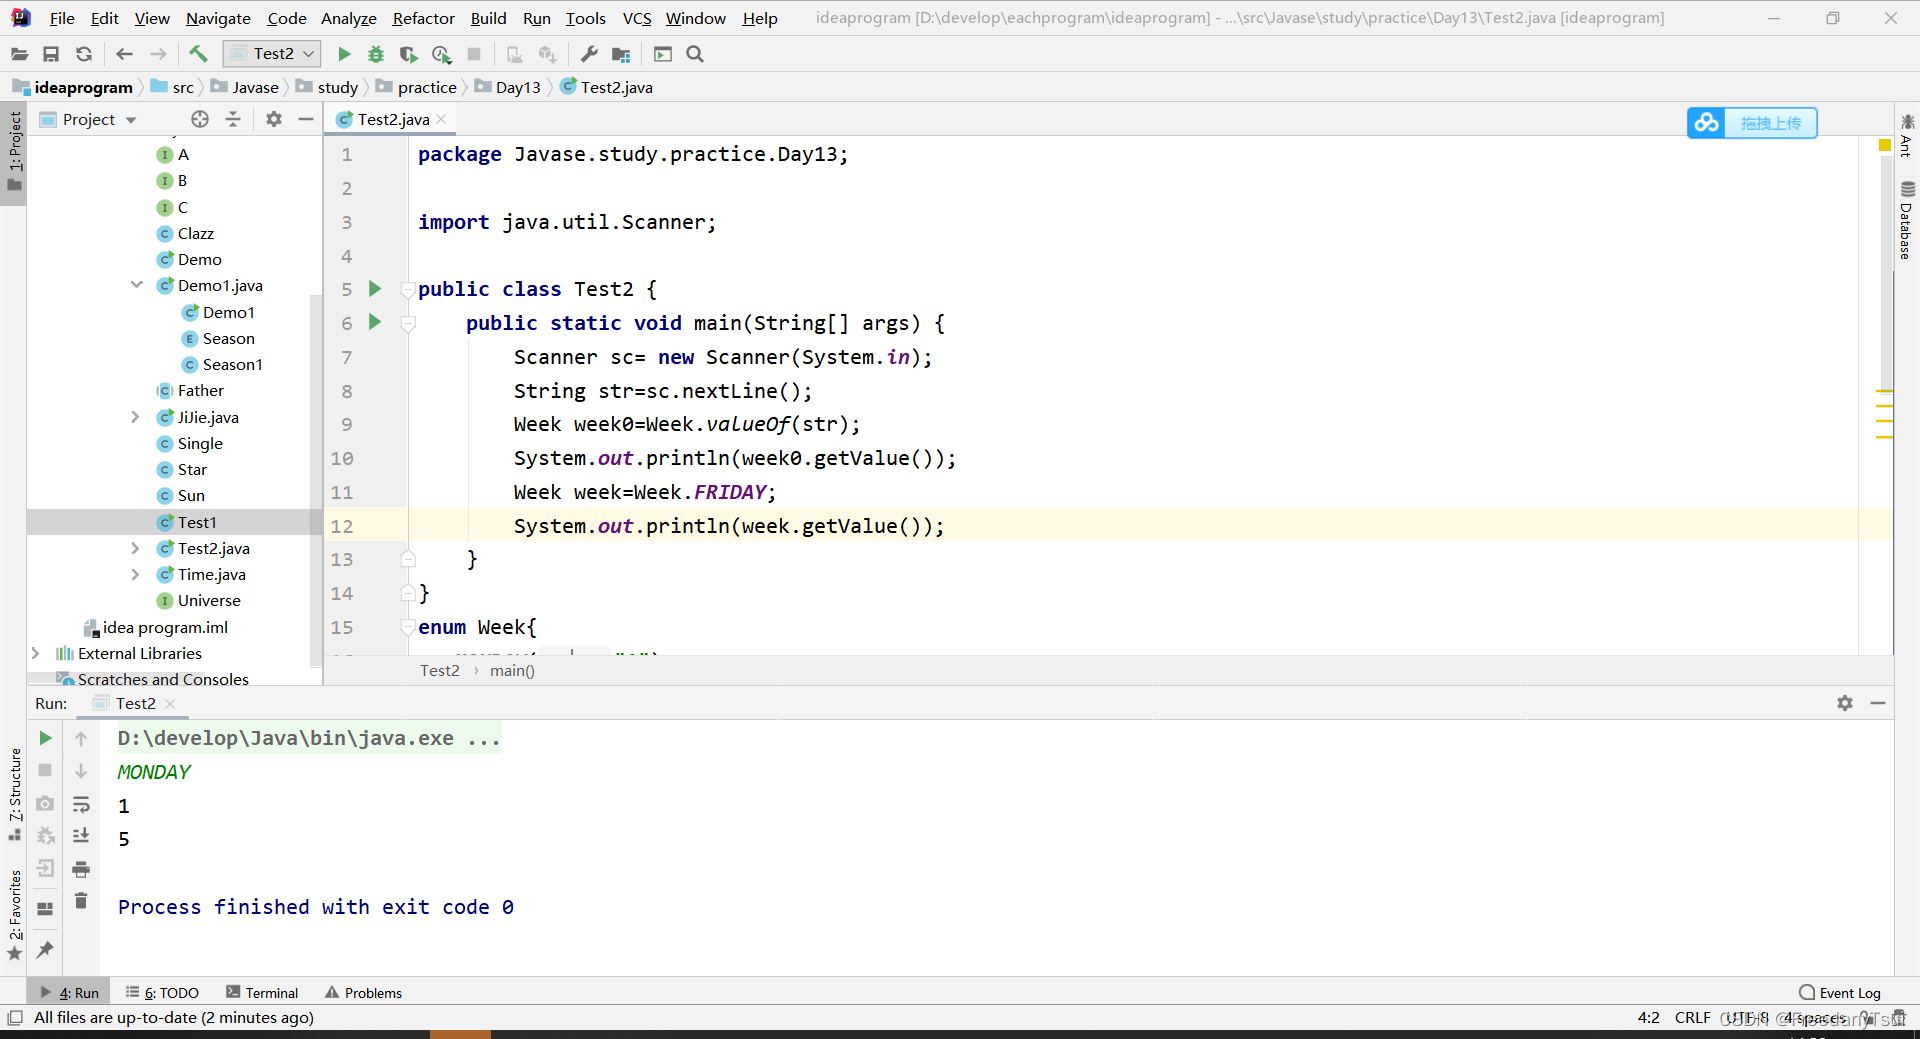This screenshot has height=1039, width=1920.
Task: Expand the Test2.java tree node
Action: (x=135, y=548)
